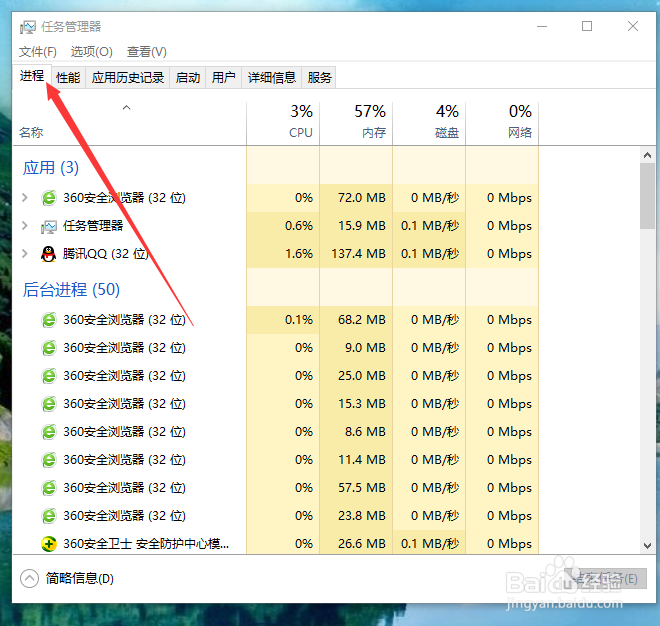Select the 腾讯QQ (32 位) row name
This screenshot has height=626, width=660.
[x=106, y=253]
